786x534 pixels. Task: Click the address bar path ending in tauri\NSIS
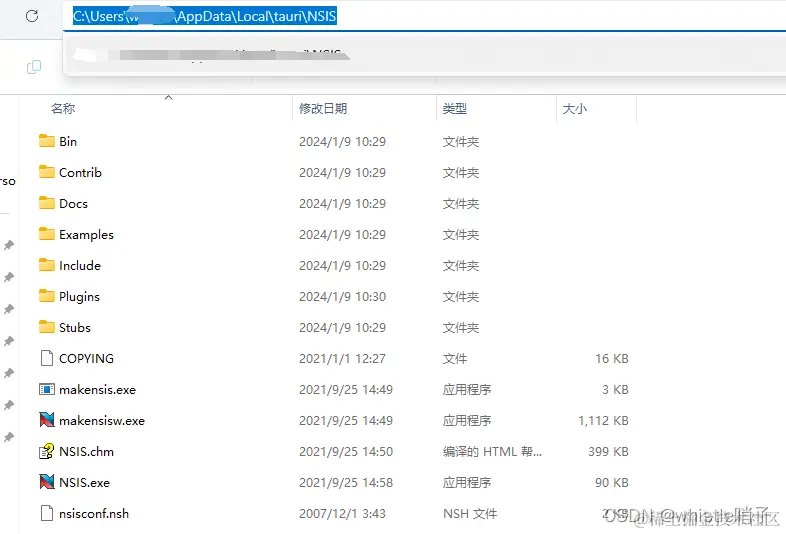(205, 16)
